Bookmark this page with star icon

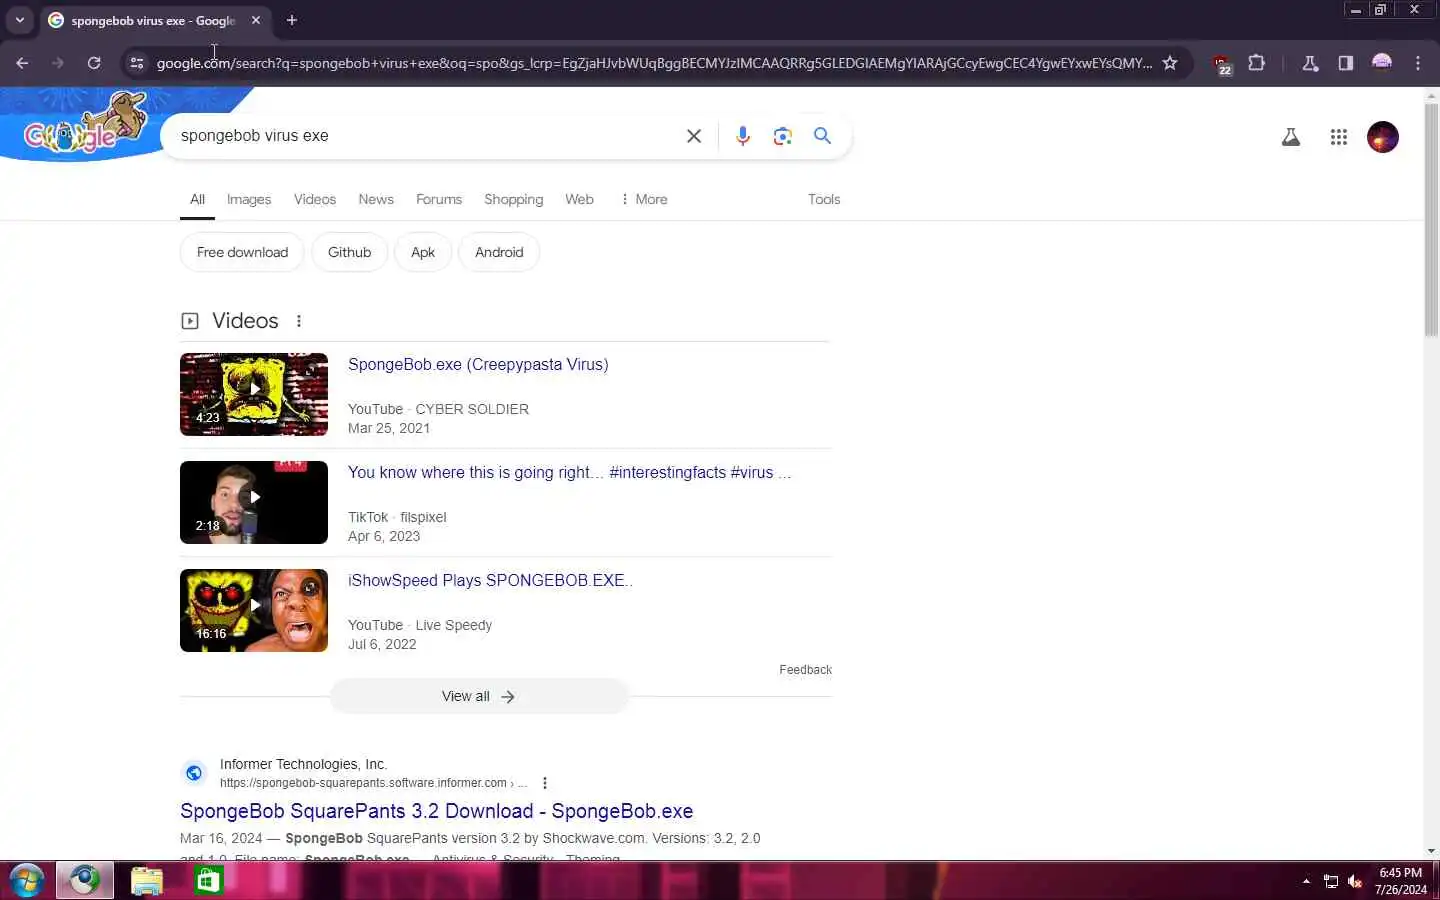1170,63
